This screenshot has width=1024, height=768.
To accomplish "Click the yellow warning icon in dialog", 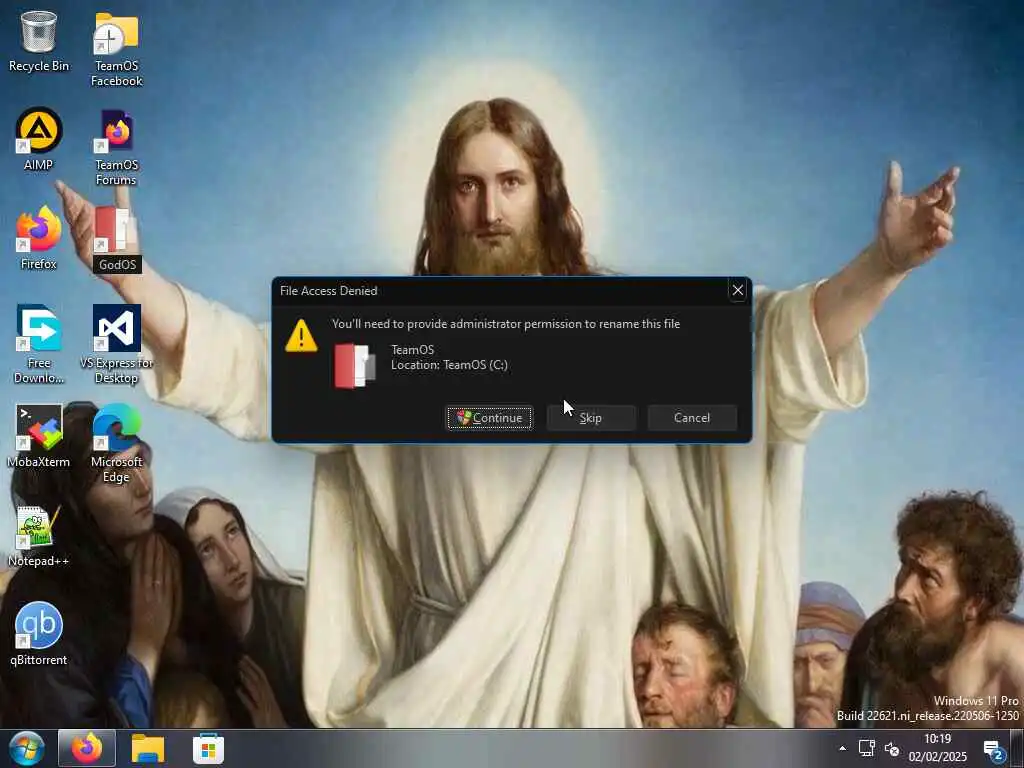I will (301, 336).
